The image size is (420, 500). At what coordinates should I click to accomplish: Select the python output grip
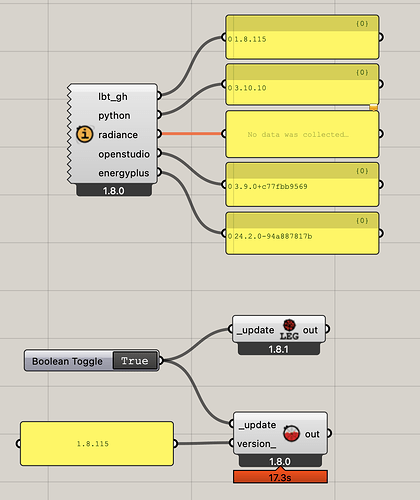[x=159, y=115]
